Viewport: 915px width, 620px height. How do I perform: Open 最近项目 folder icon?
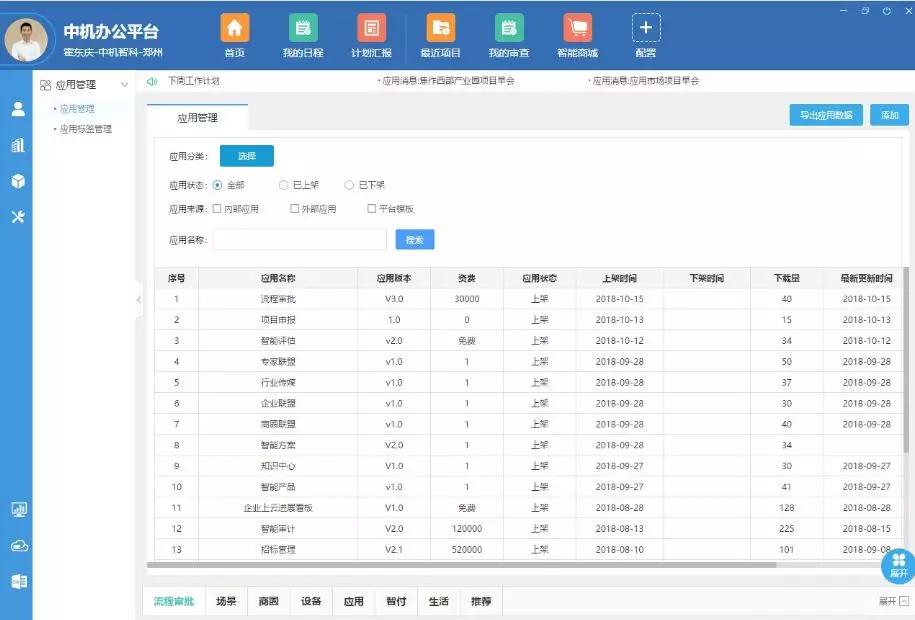click(x=441, y=27)
